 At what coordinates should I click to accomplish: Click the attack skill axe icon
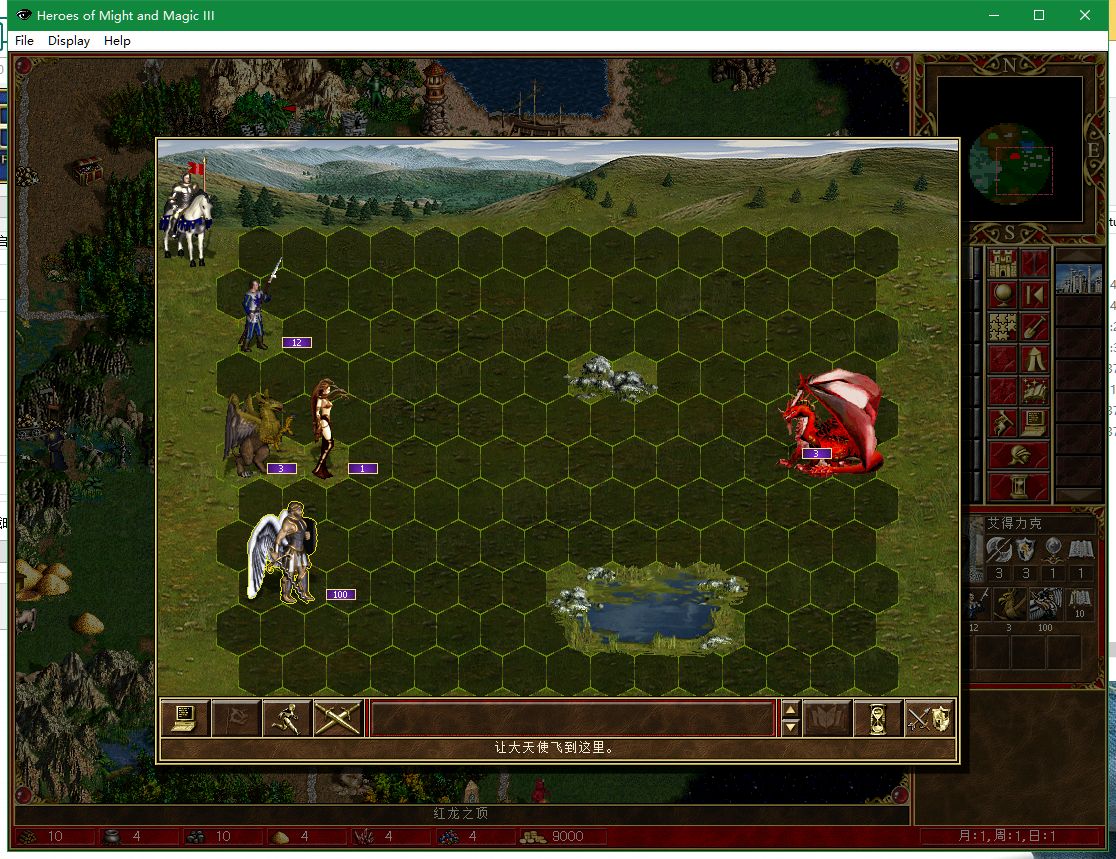click(999, 550)
